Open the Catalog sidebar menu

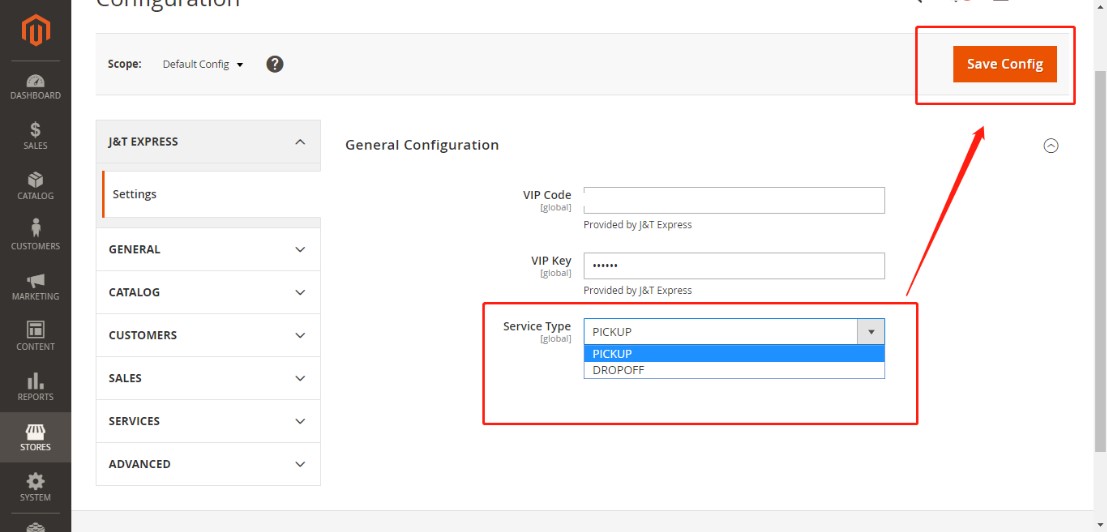(x=35, y=186)
